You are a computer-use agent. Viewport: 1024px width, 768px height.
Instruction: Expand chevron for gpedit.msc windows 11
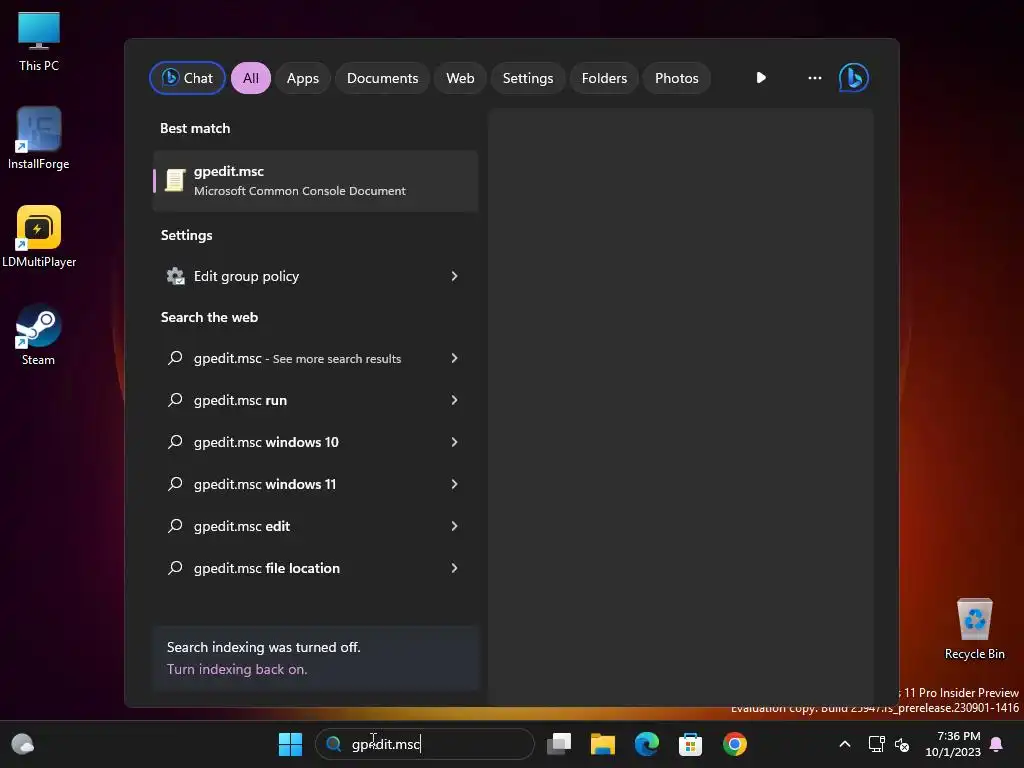click(x=455, y=484)
